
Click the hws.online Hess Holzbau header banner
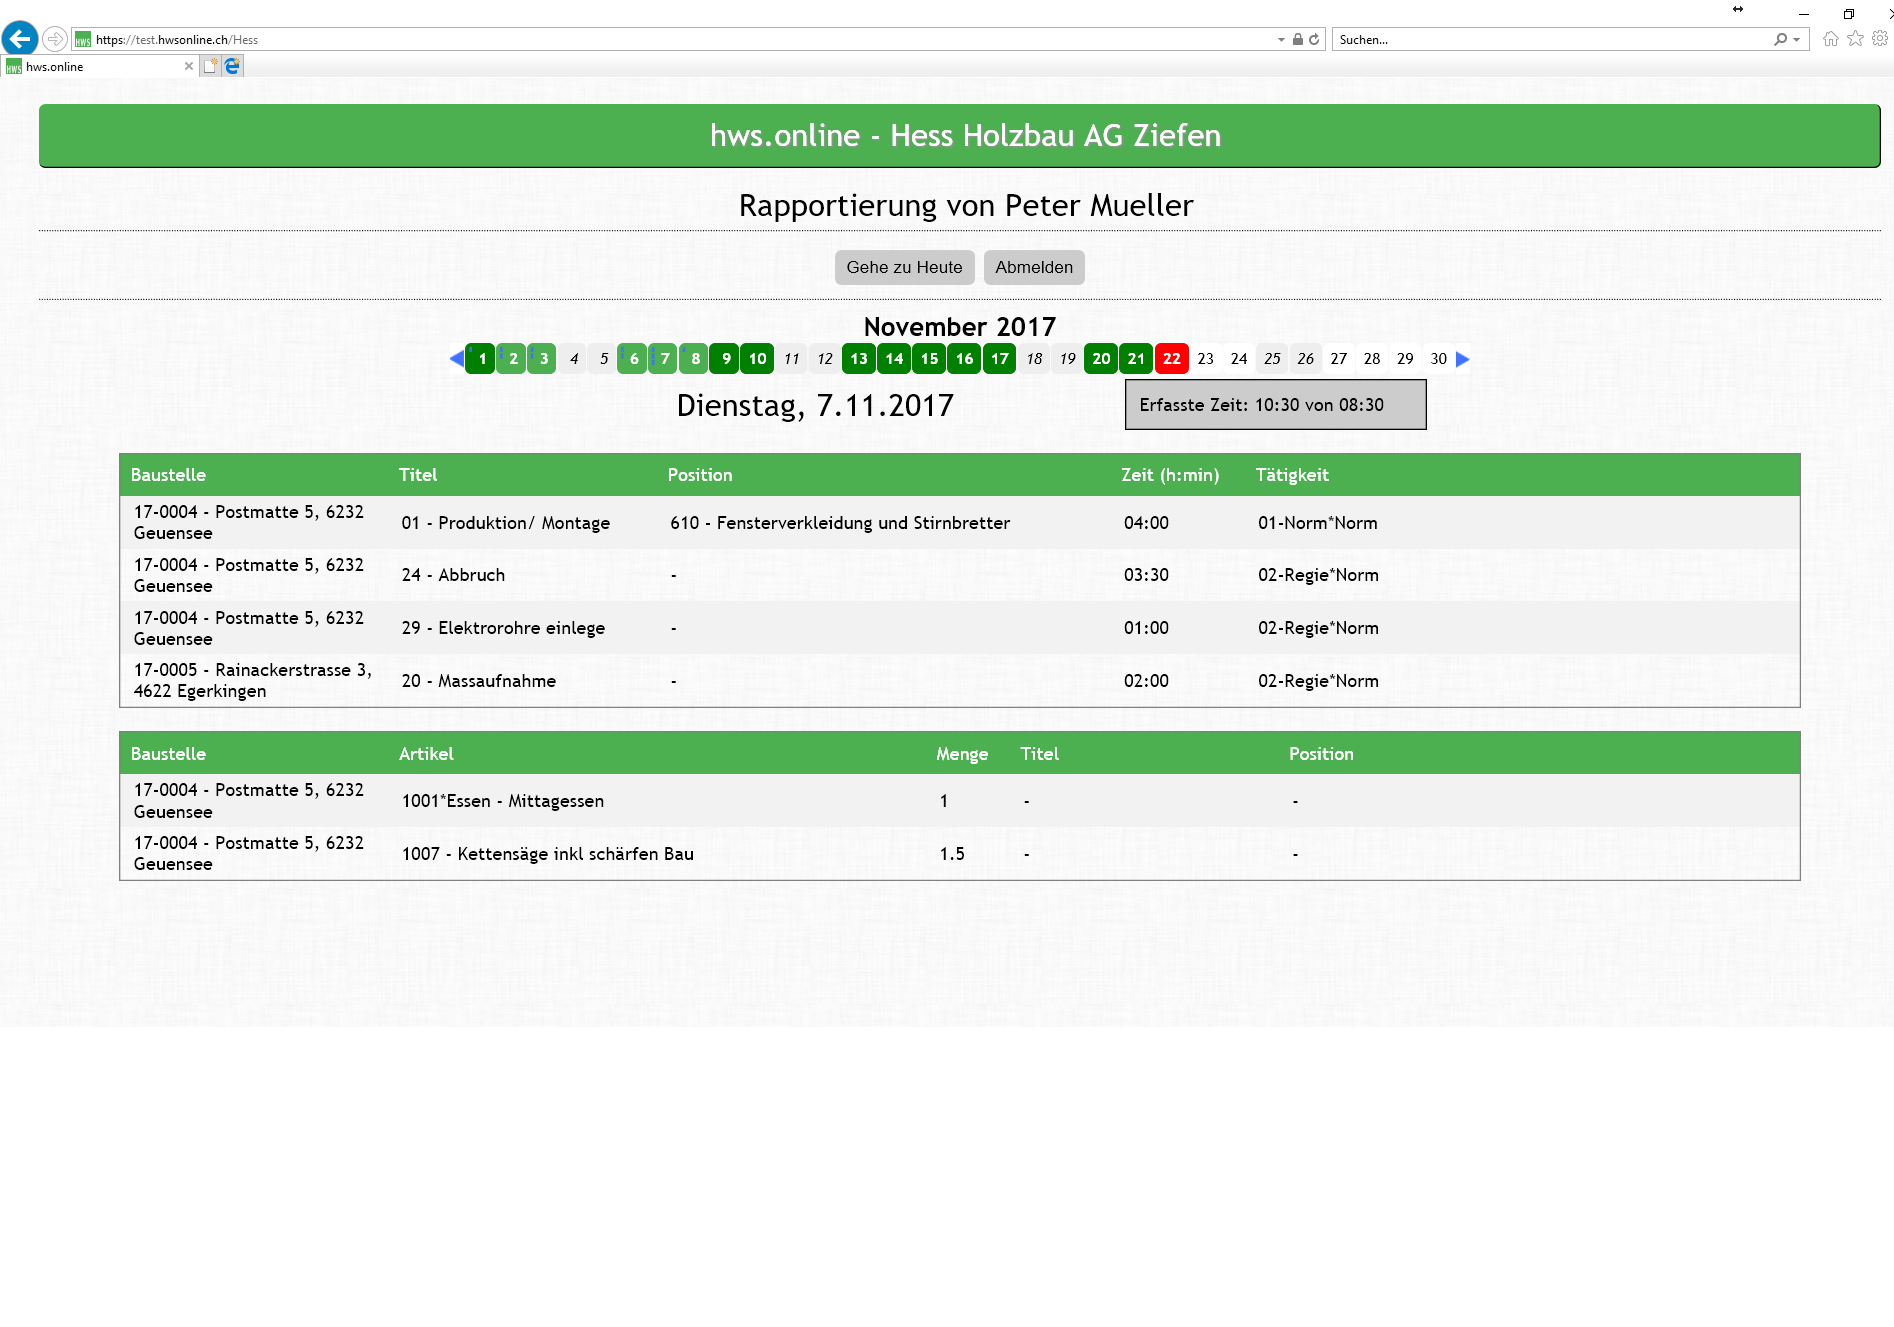960,135
